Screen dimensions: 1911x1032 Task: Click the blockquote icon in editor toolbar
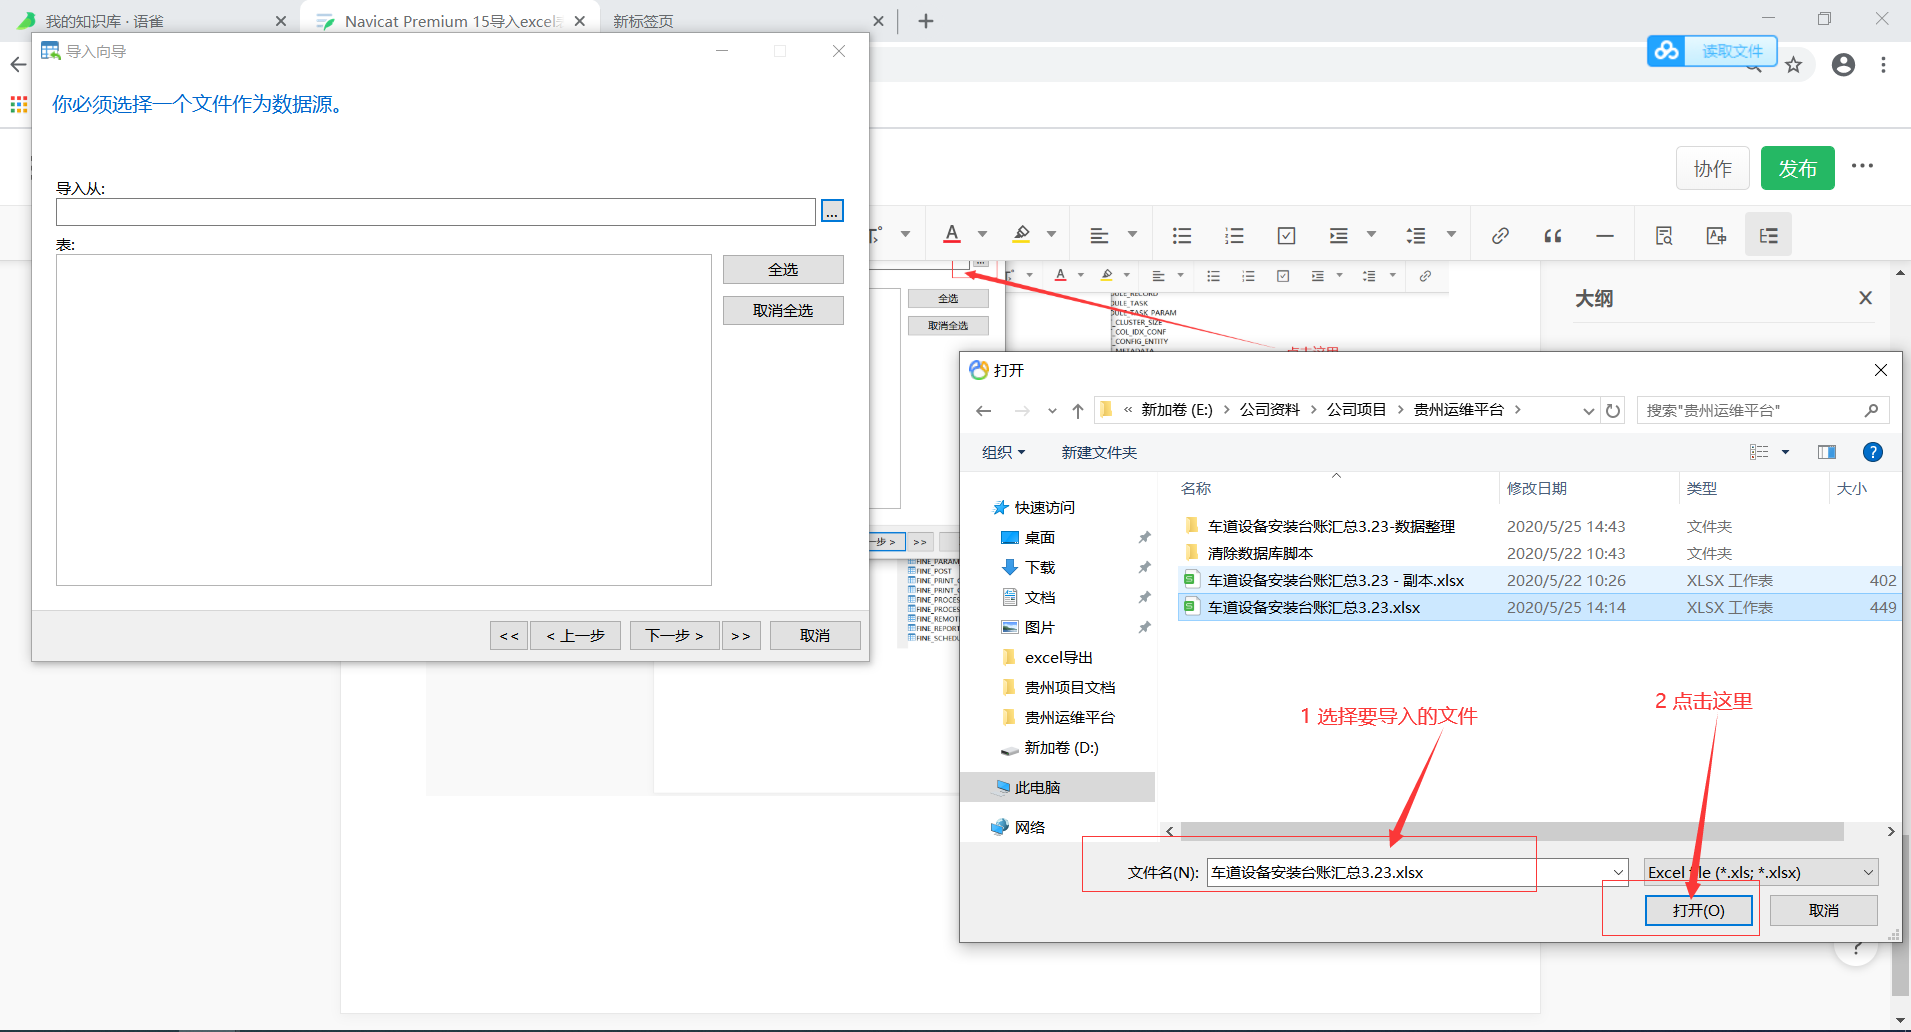click(1553, 236)
